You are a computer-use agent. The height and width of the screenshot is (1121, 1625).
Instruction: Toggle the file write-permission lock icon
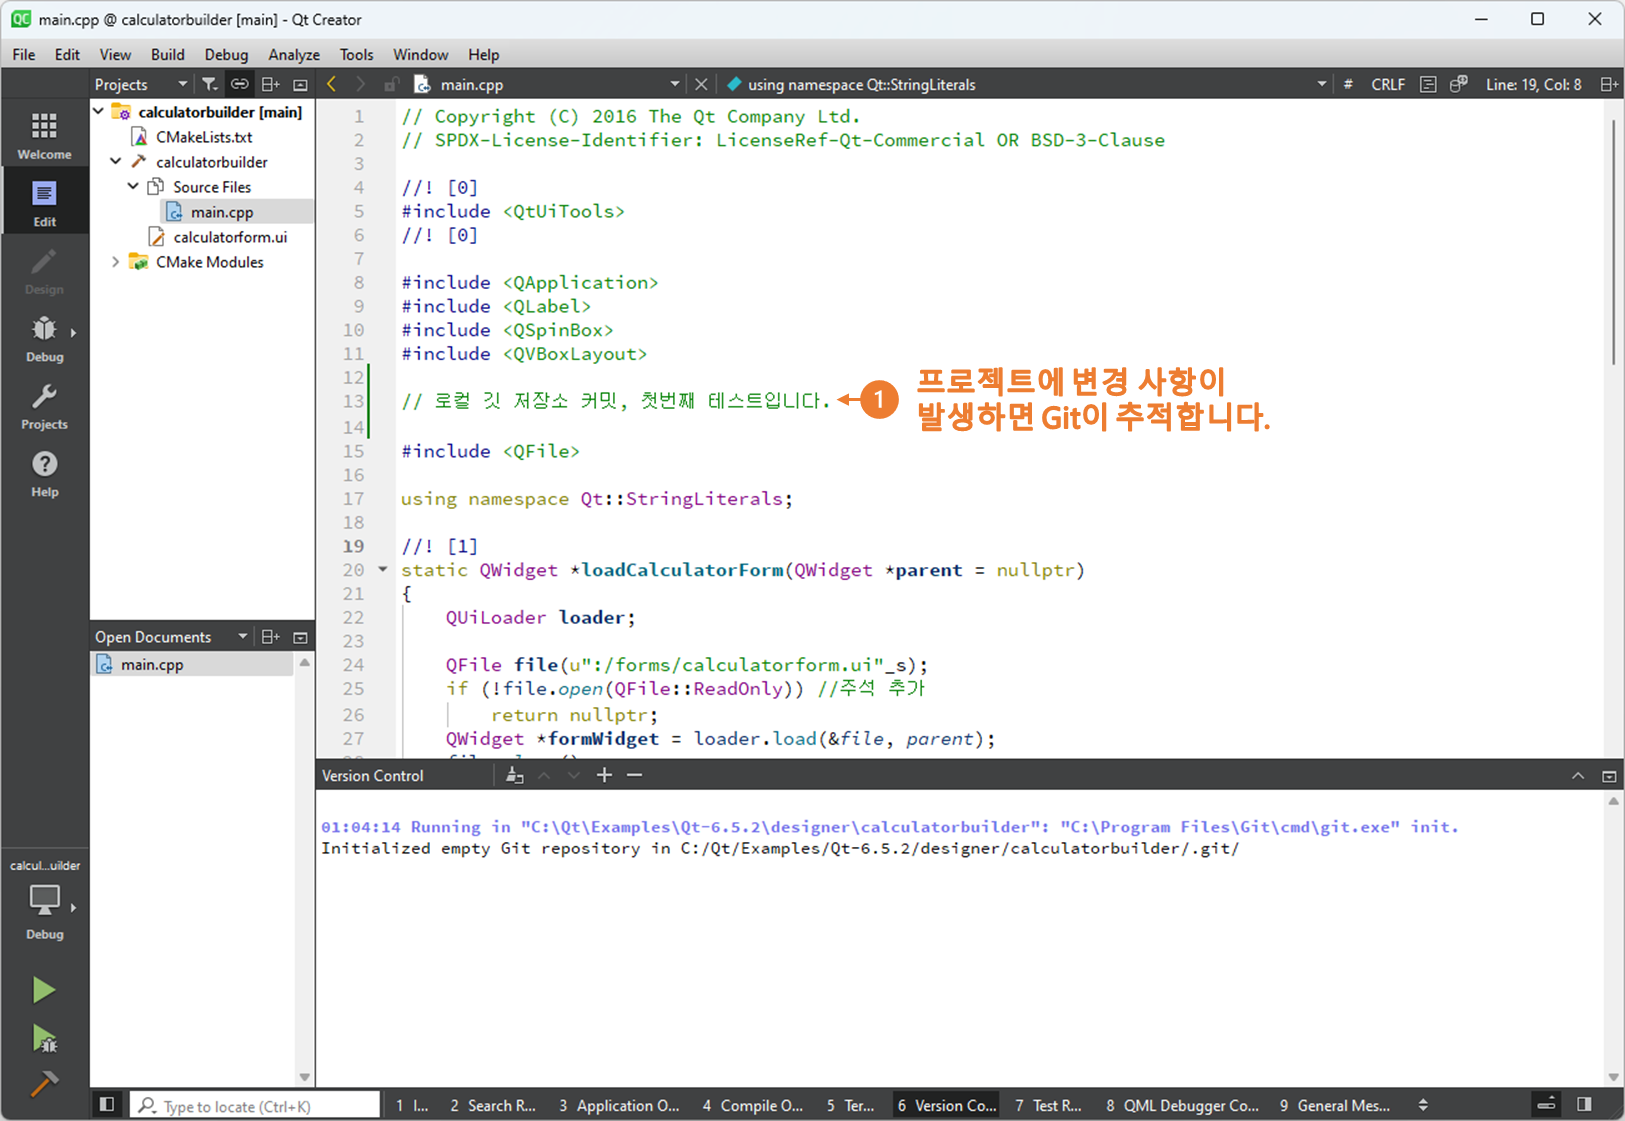391,84
